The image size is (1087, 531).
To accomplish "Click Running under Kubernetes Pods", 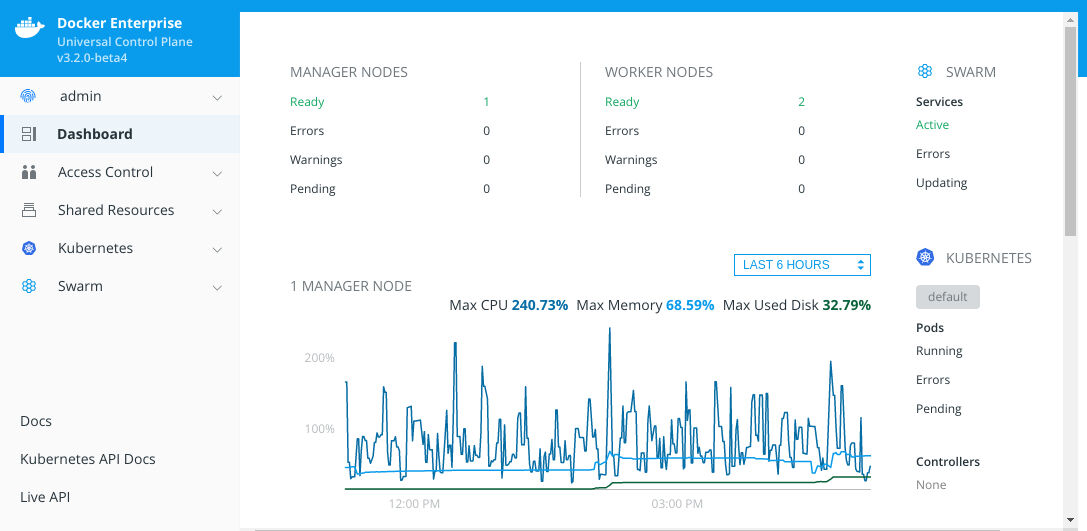I will tap(939, 351).
